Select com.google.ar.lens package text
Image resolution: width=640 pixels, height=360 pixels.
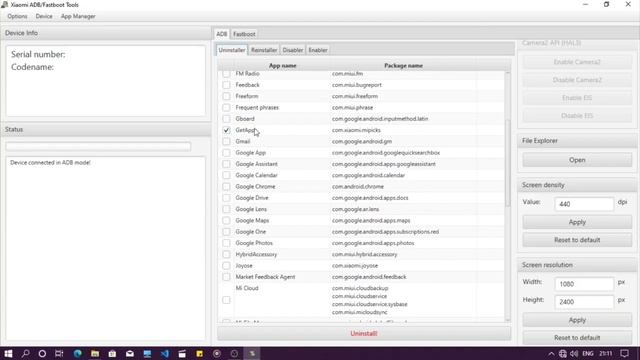pos(356,209)
